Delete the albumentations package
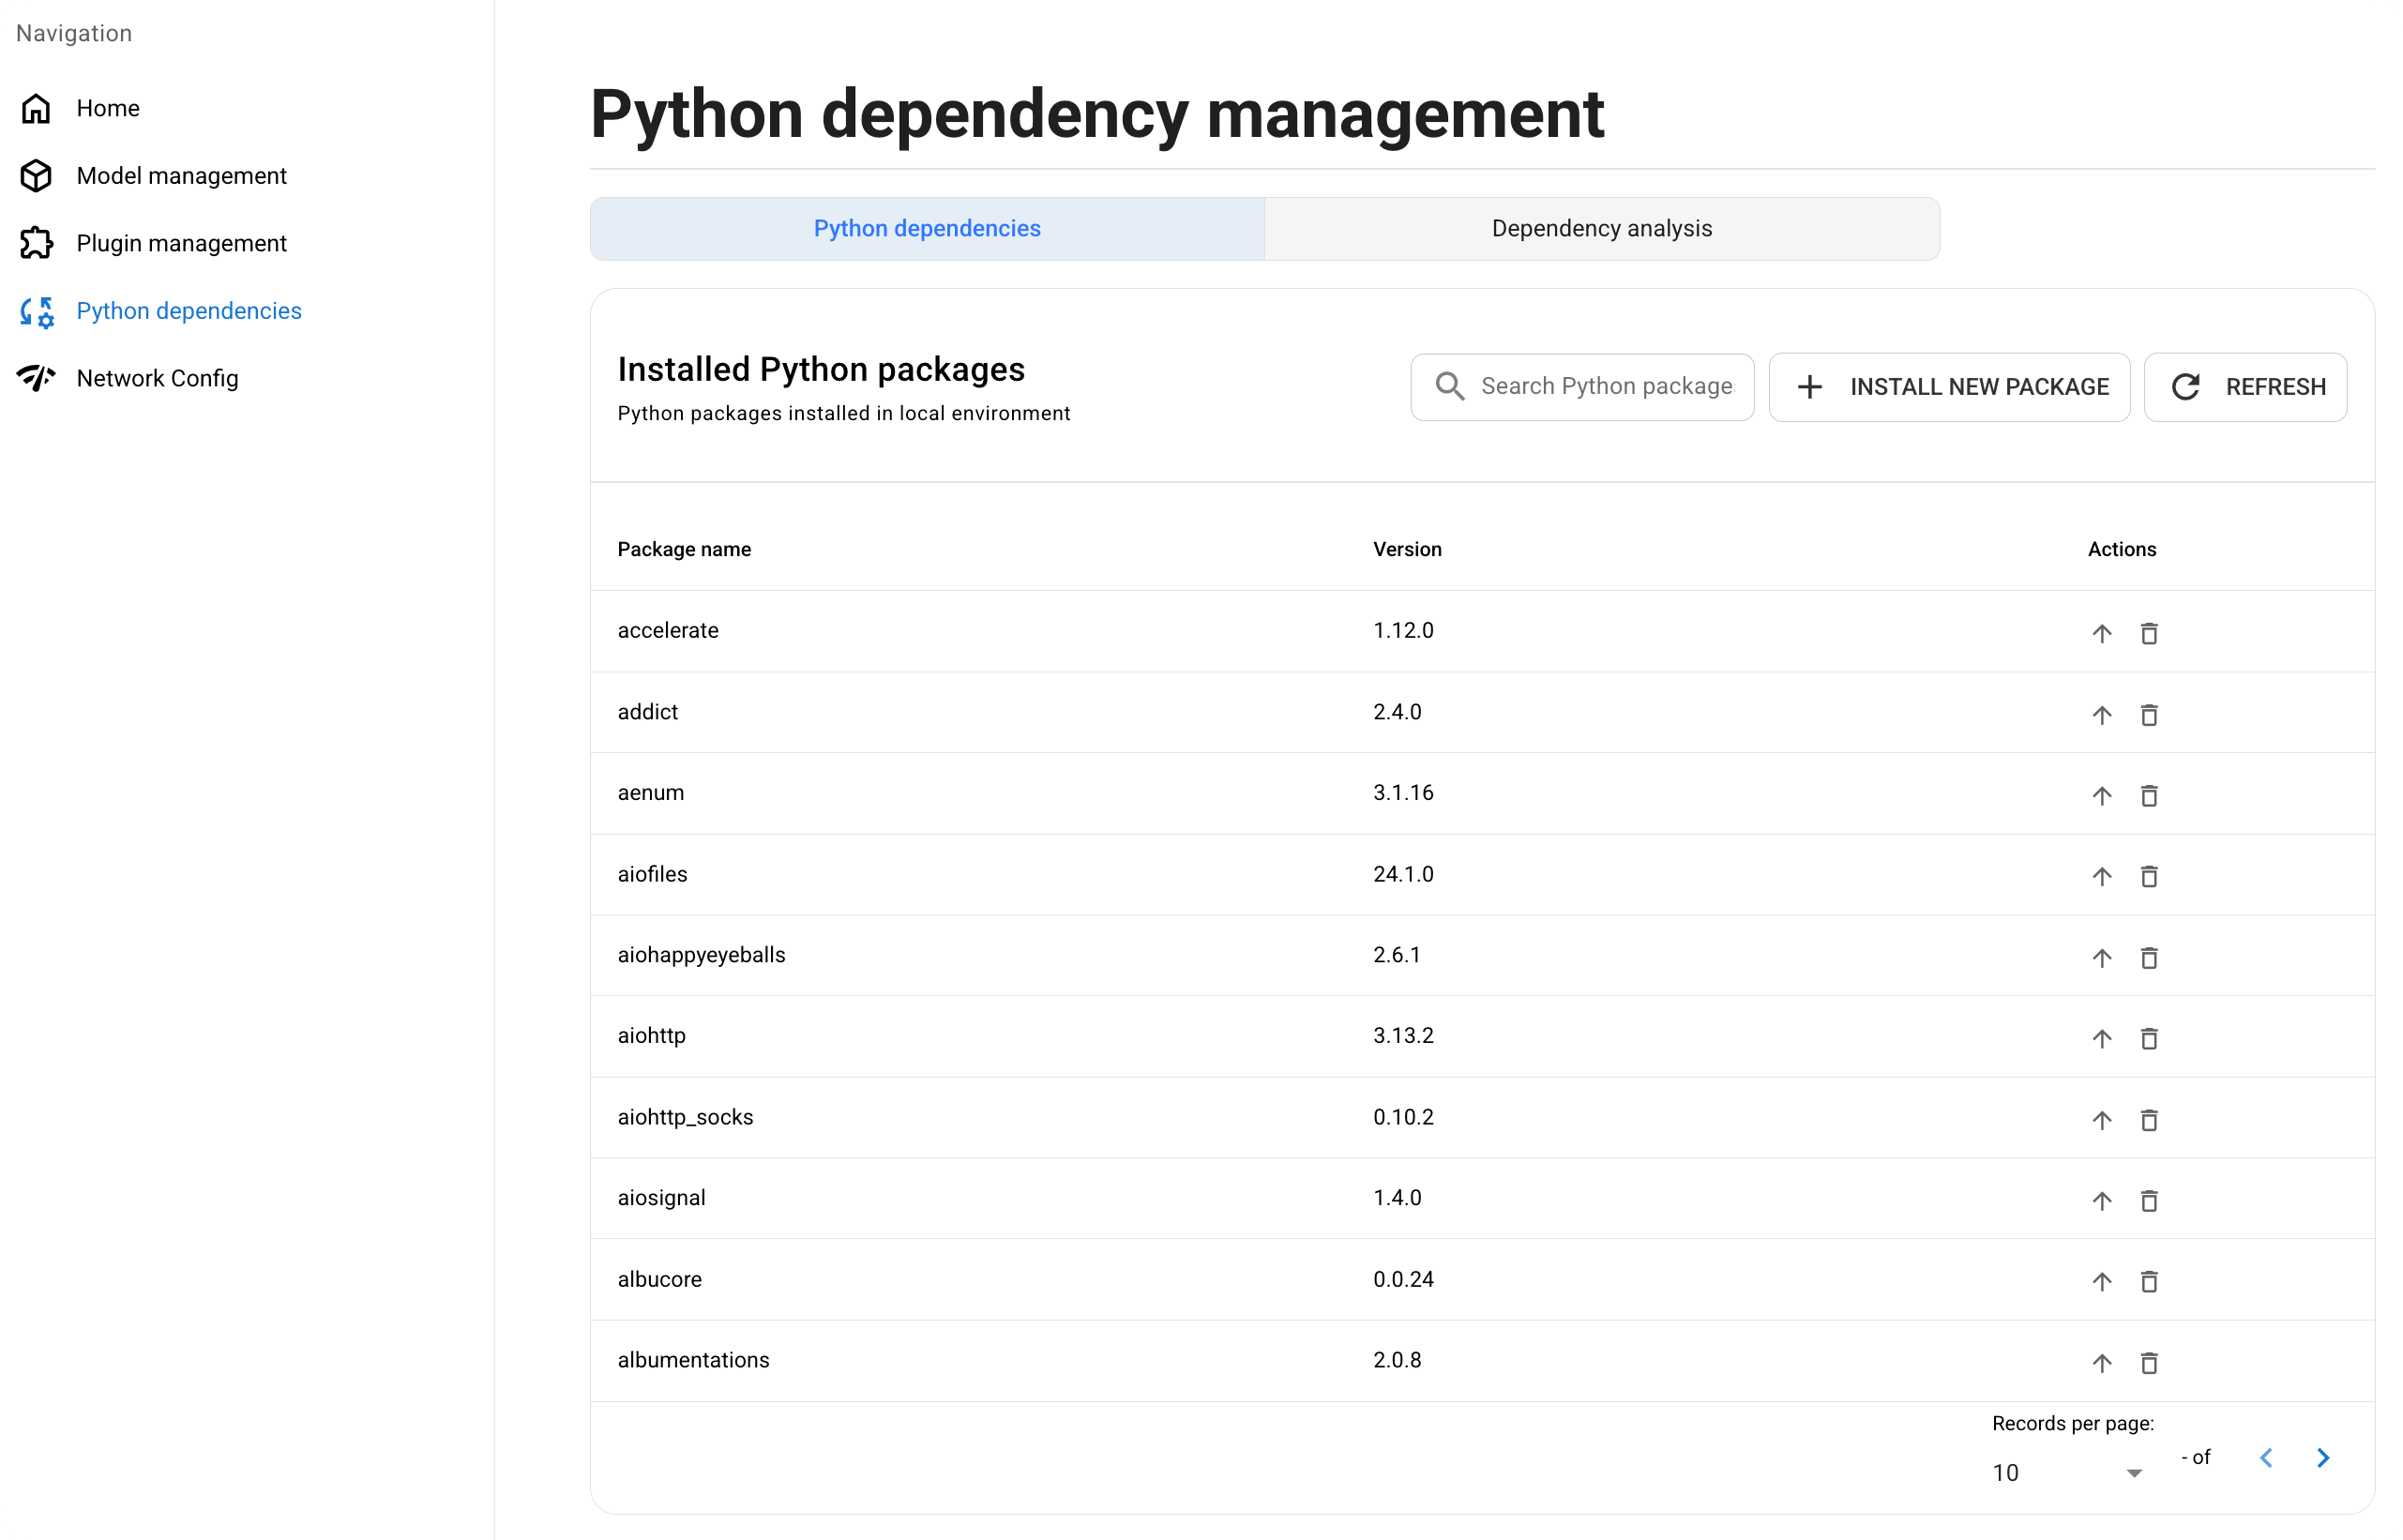 pos(2150,1363)
